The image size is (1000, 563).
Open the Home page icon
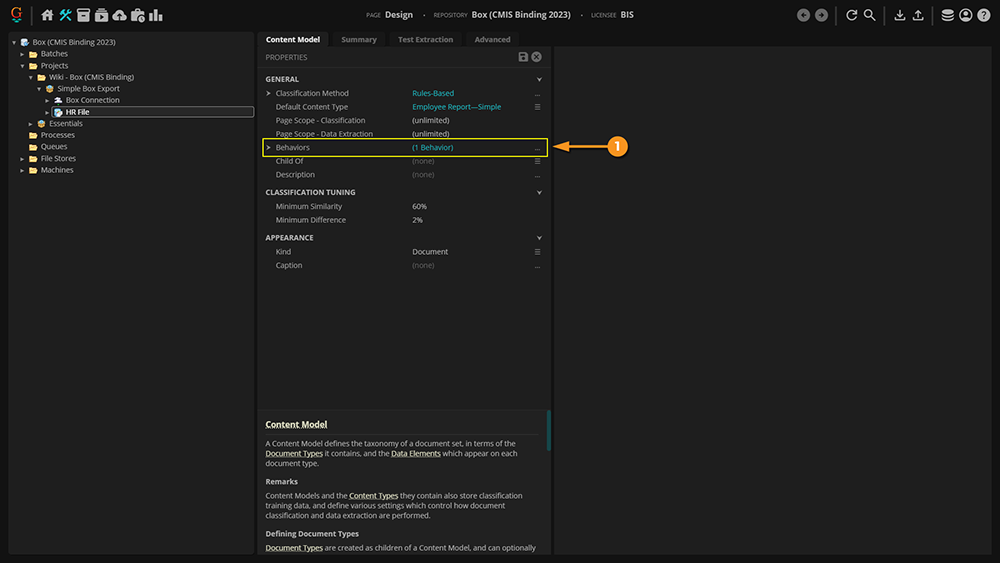click(47, 15)
